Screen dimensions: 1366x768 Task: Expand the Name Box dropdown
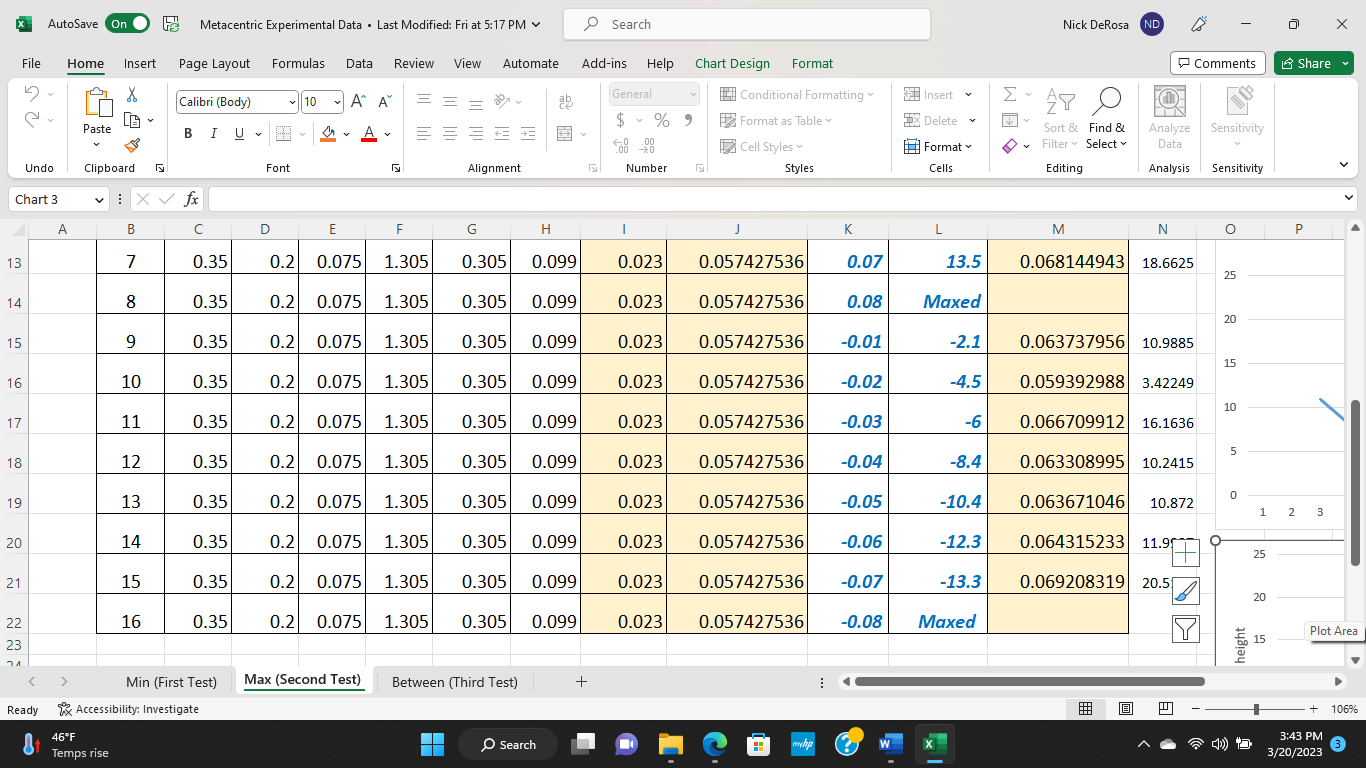(98, 199)
